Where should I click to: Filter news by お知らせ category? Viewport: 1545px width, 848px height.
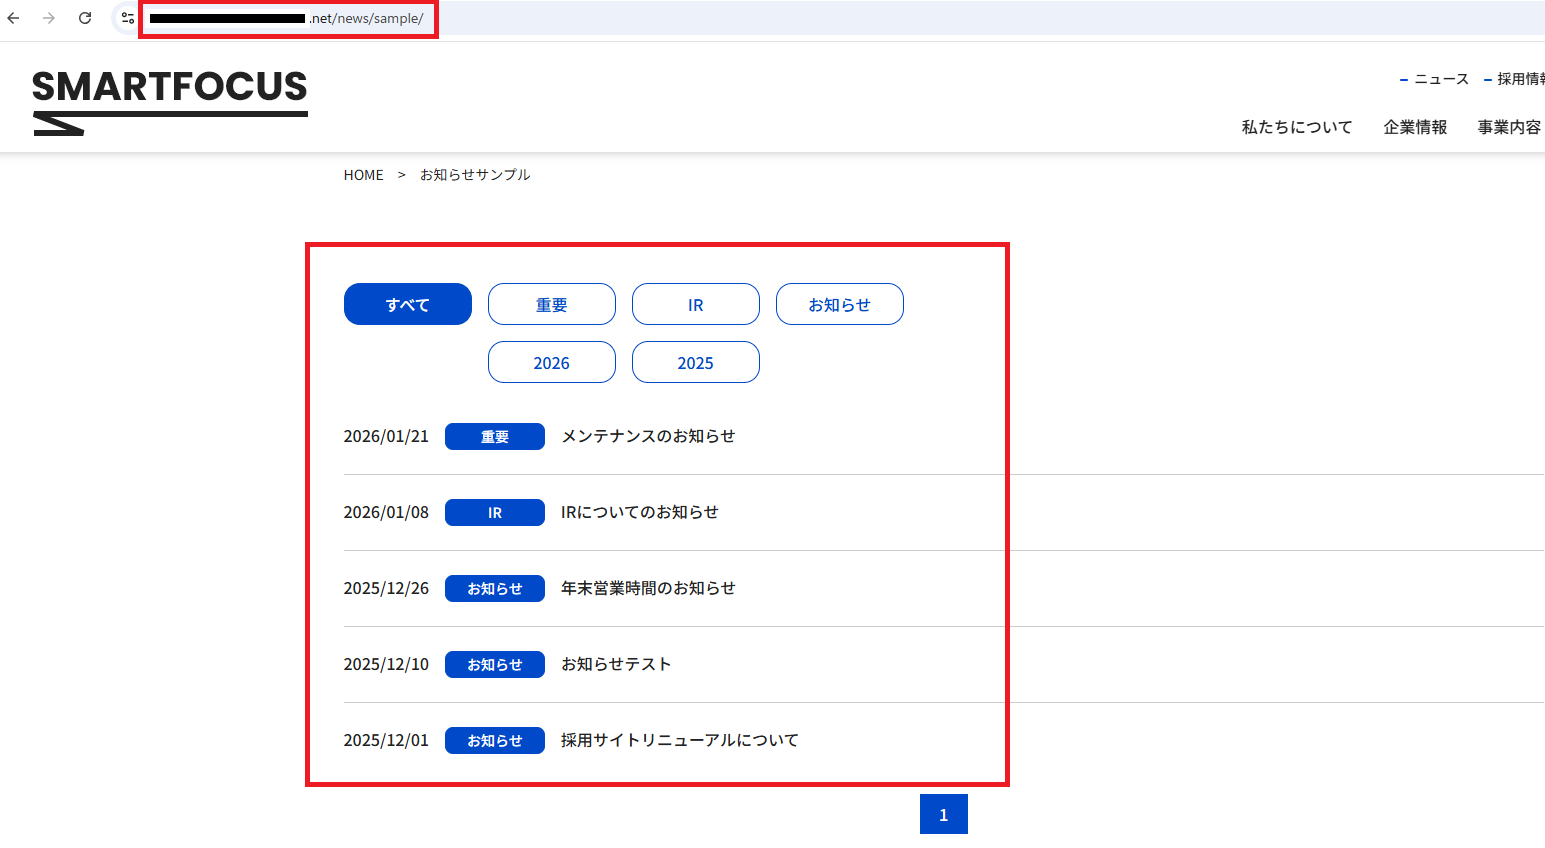click(839, 303)
